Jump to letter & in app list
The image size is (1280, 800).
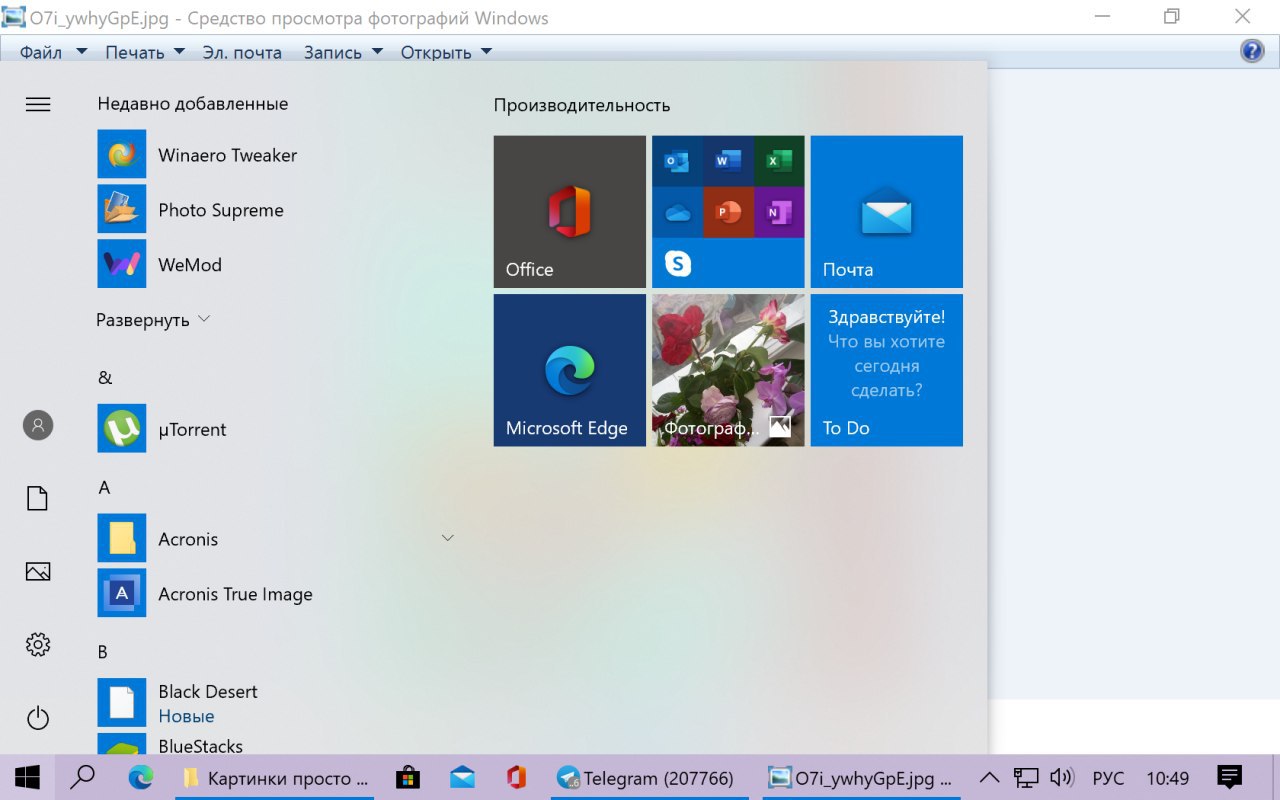coord(105,378)
